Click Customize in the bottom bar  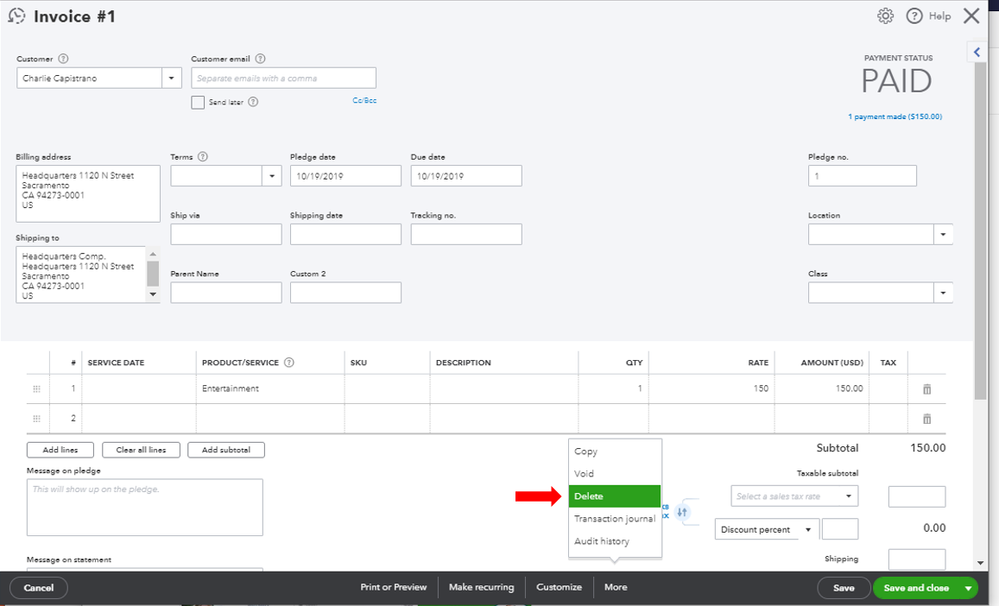(x=559, y=587)
